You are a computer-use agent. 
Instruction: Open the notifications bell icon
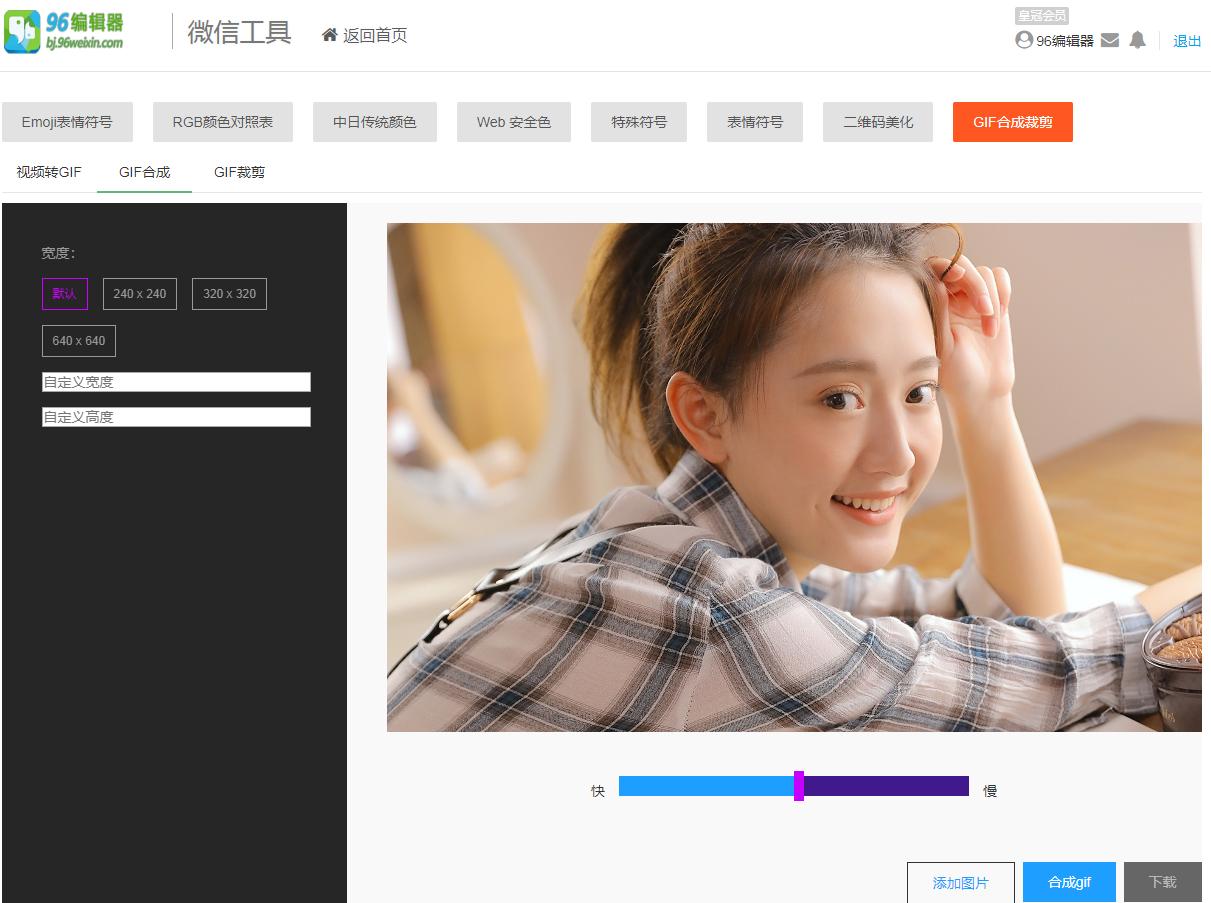1137,42
